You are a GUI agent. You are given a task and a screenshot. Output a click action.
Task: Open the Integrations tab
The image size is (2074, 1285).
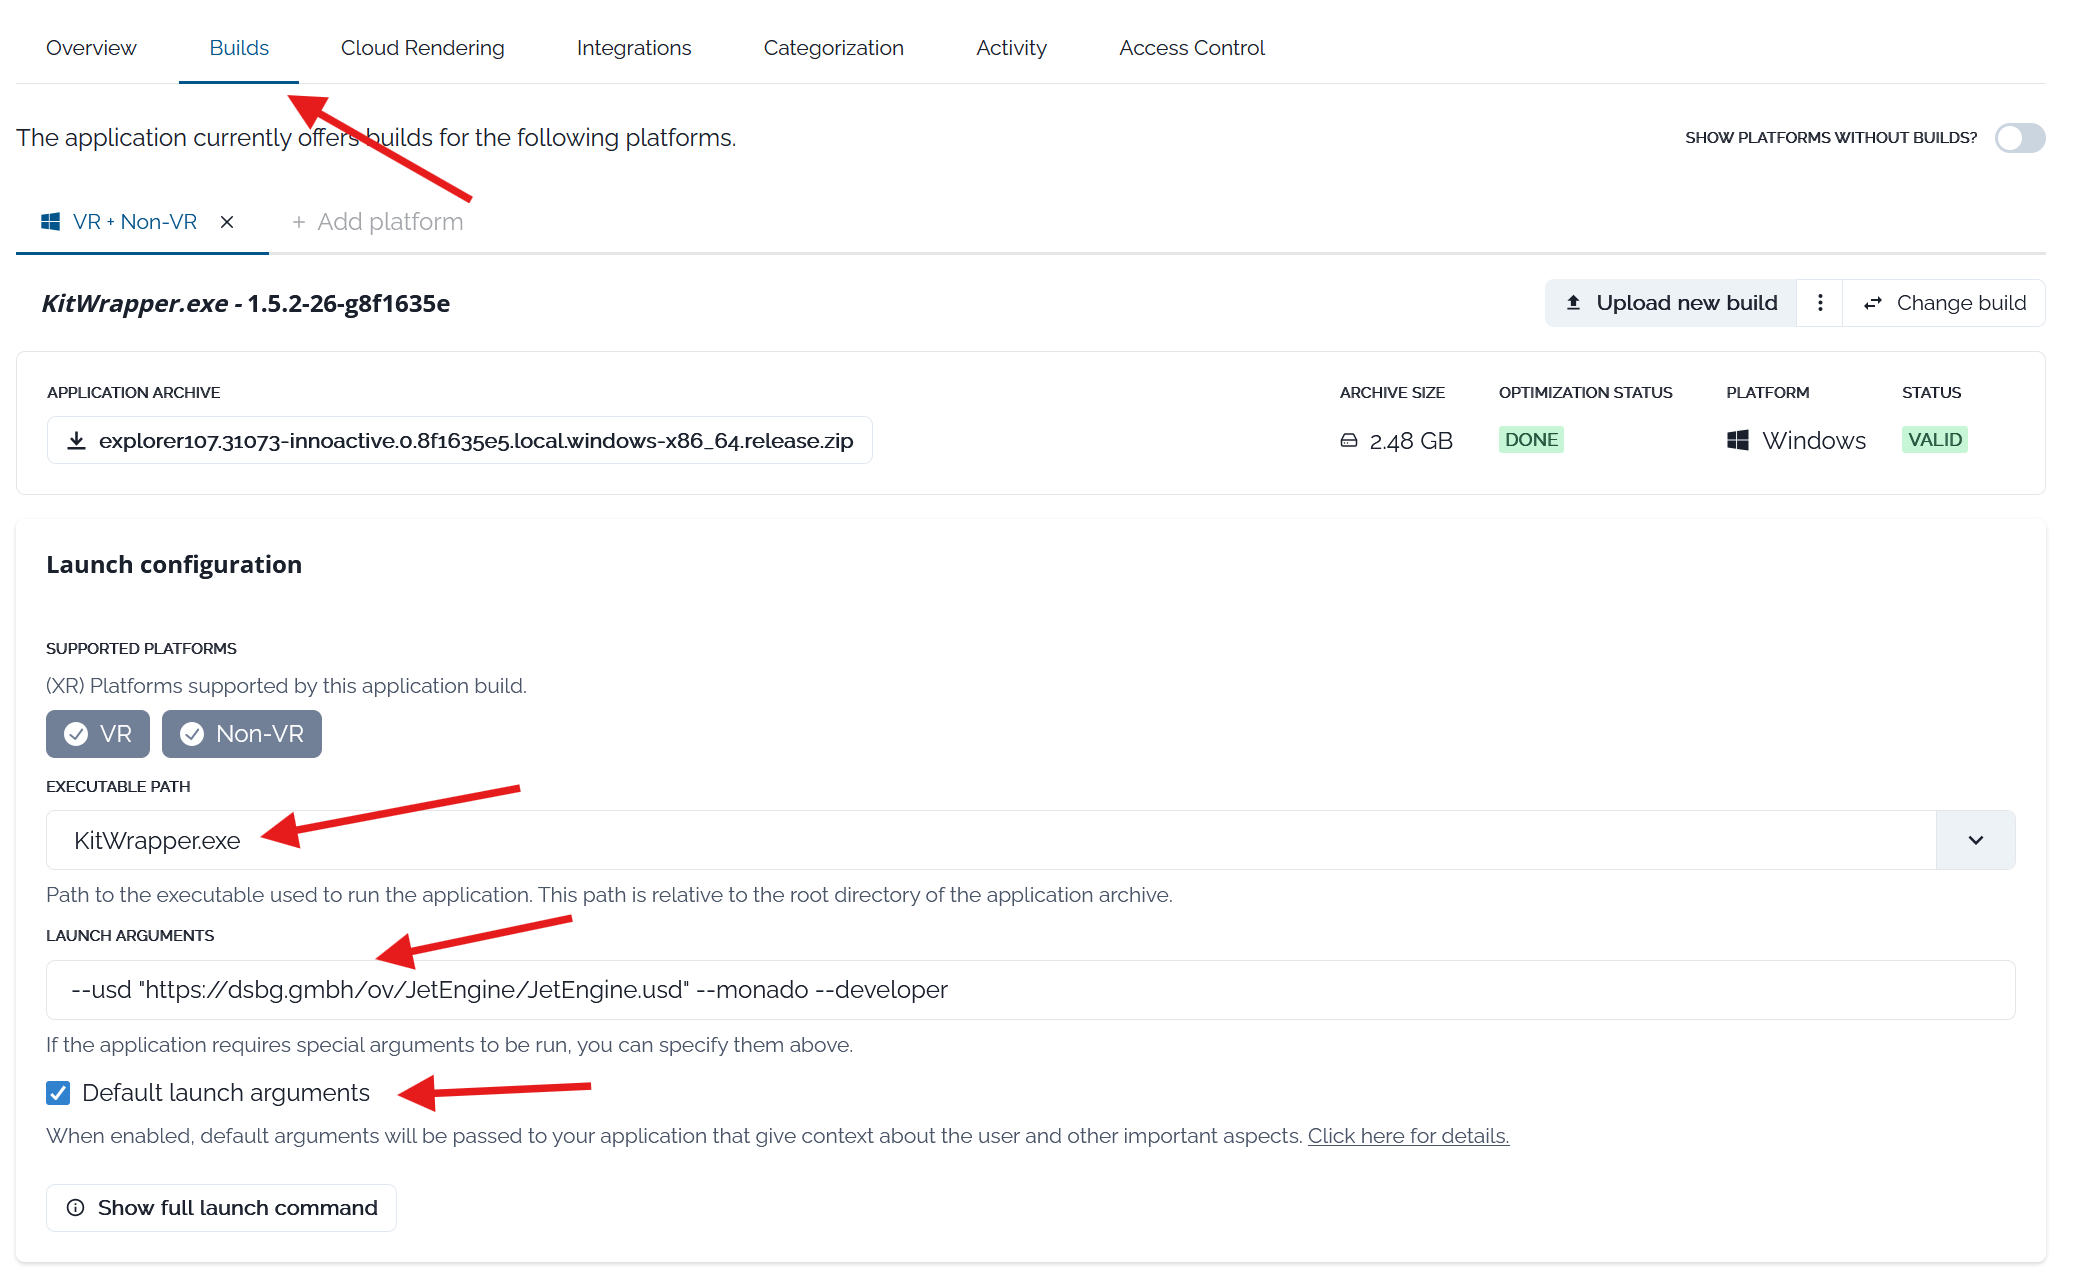(x=633, y=48)
